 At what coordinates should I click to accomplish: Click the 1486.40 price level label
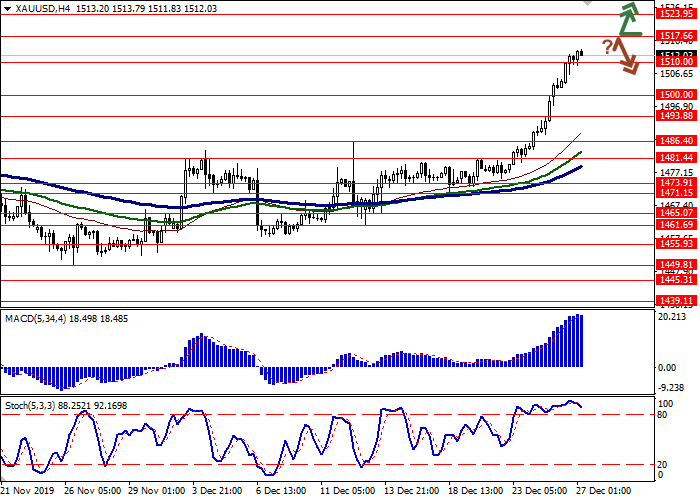pos(675,142)
